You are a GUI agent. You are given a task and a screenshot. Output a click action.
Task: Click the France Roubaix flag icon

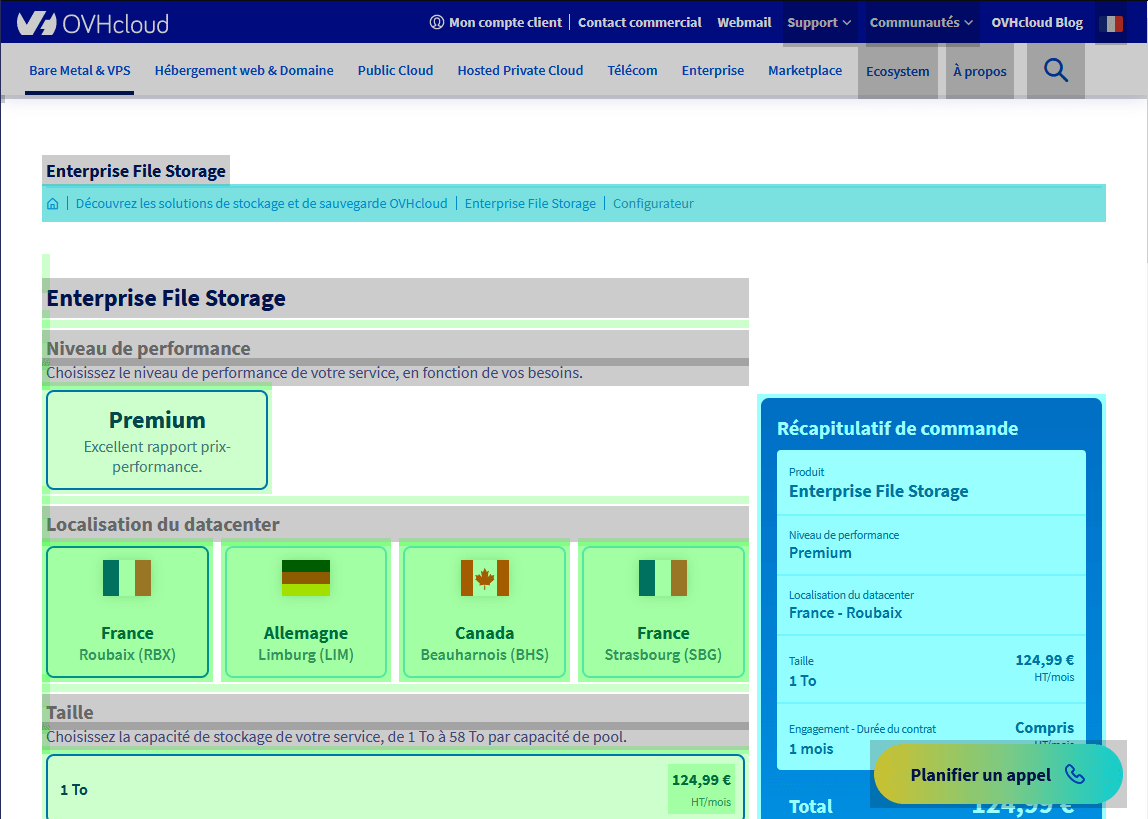(127, 577)
